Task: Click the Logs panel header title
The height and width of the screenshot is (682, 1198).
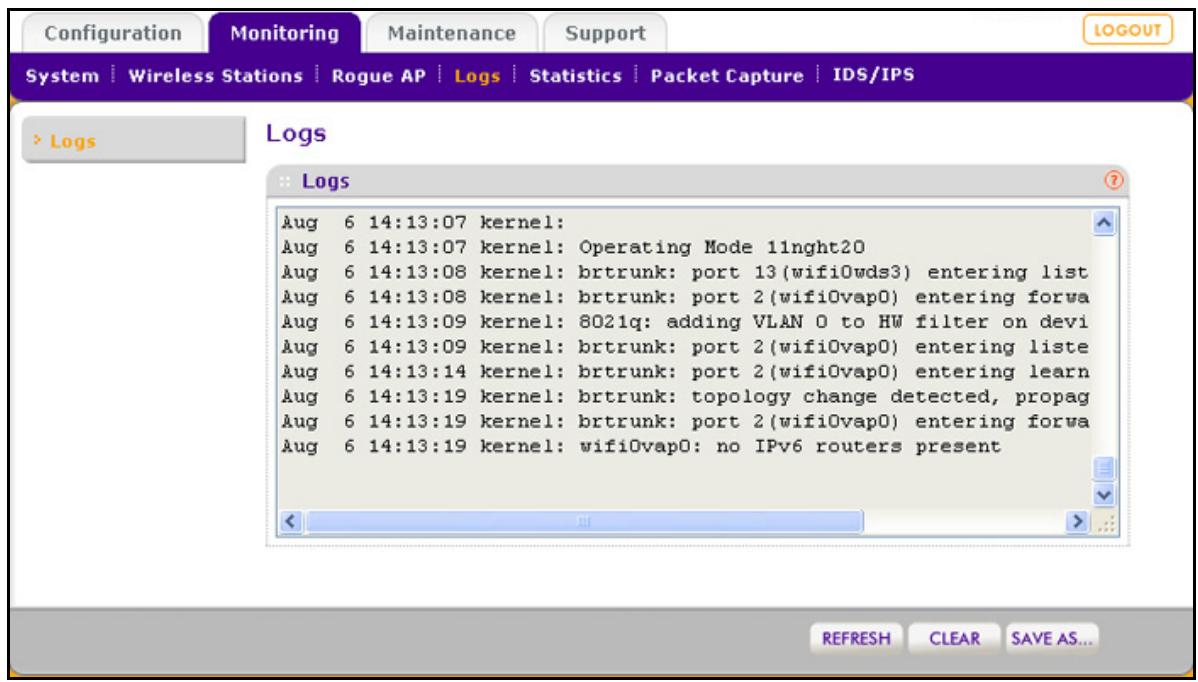Action: click(x=325, y=182)
